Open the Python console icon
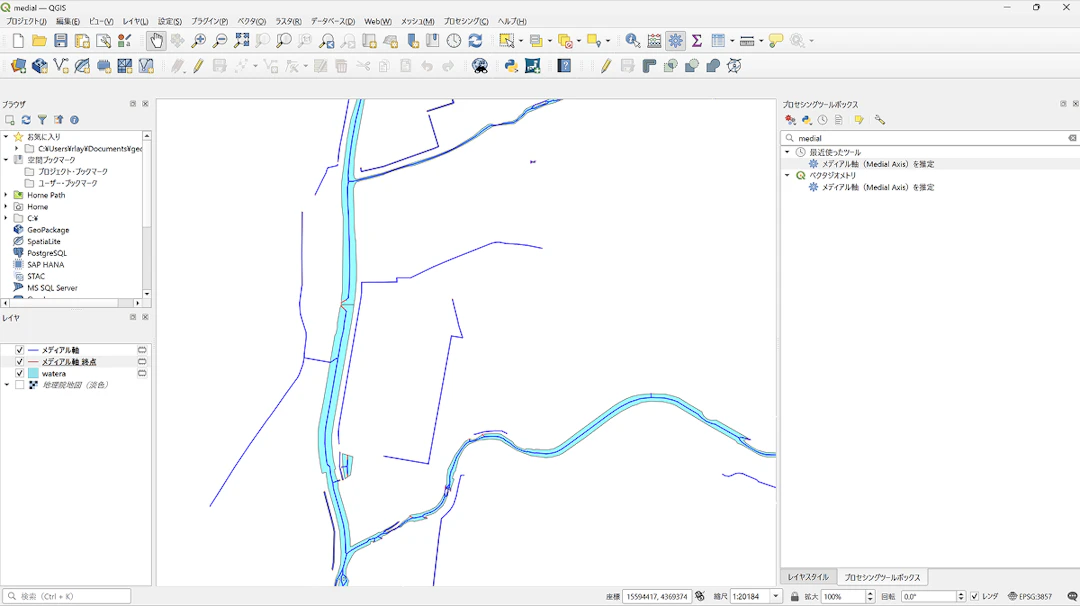1080x606 pixels. [511, 66]
